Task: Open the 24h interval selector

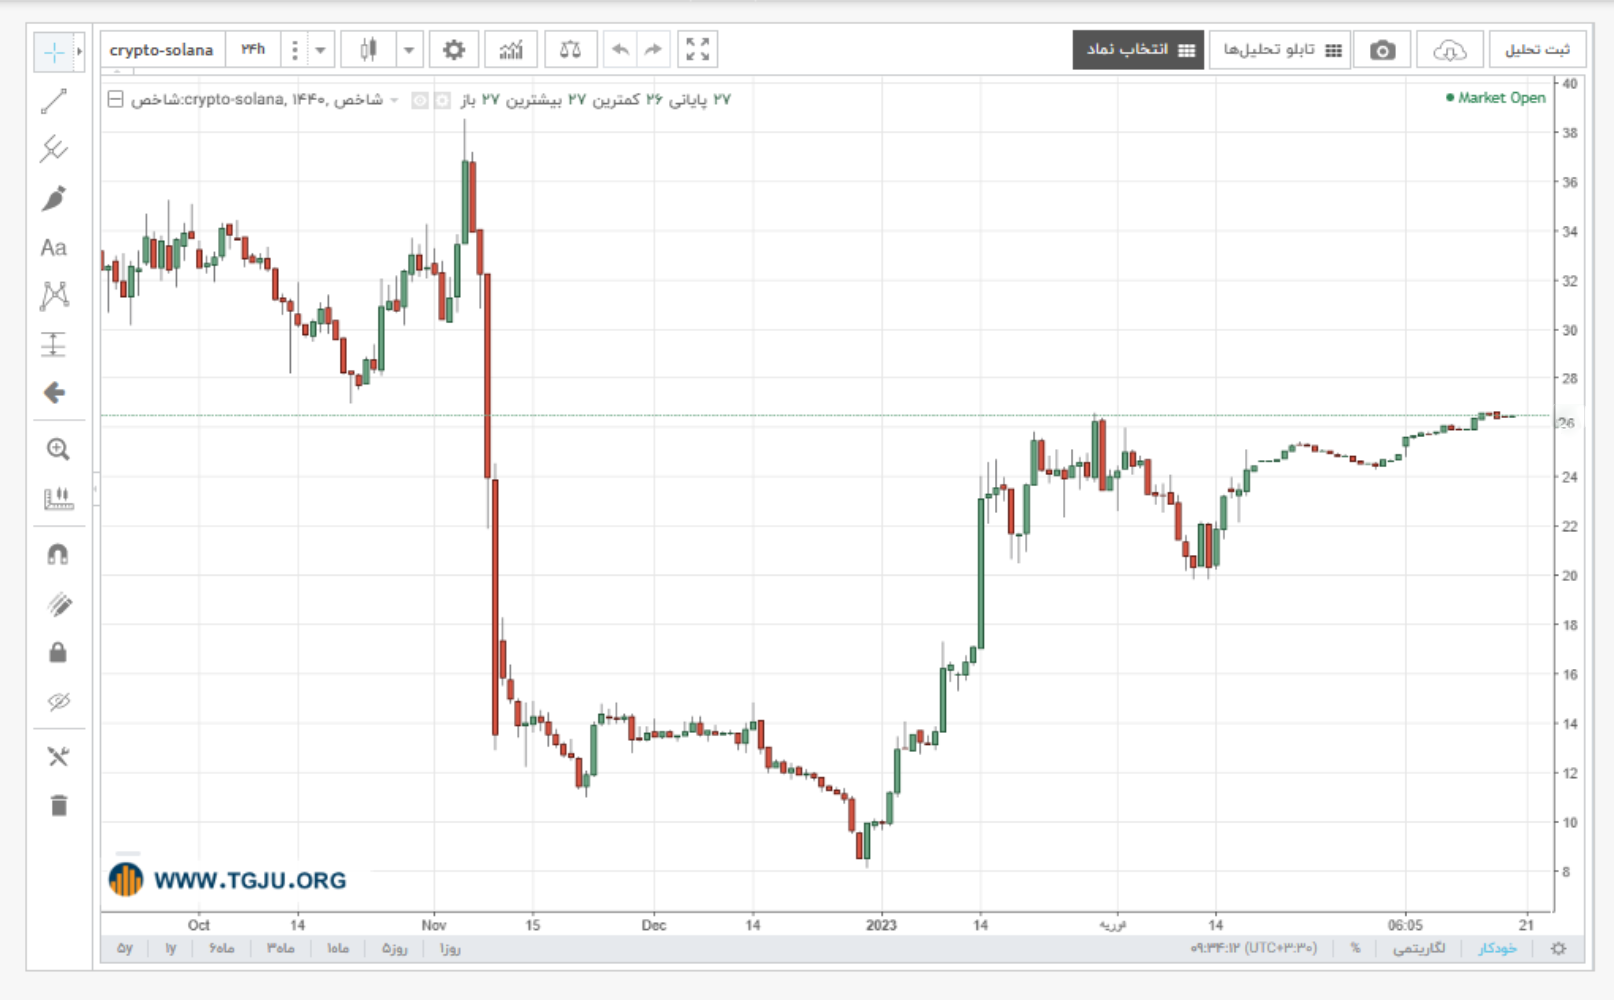Action: [253, 50]
